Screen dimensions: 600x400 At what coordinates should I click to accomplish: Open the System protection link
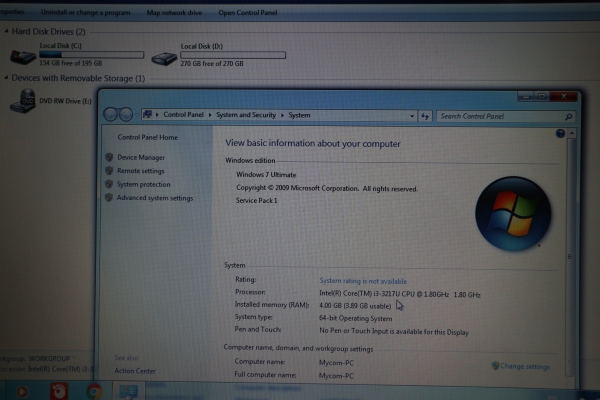[143, 184]
